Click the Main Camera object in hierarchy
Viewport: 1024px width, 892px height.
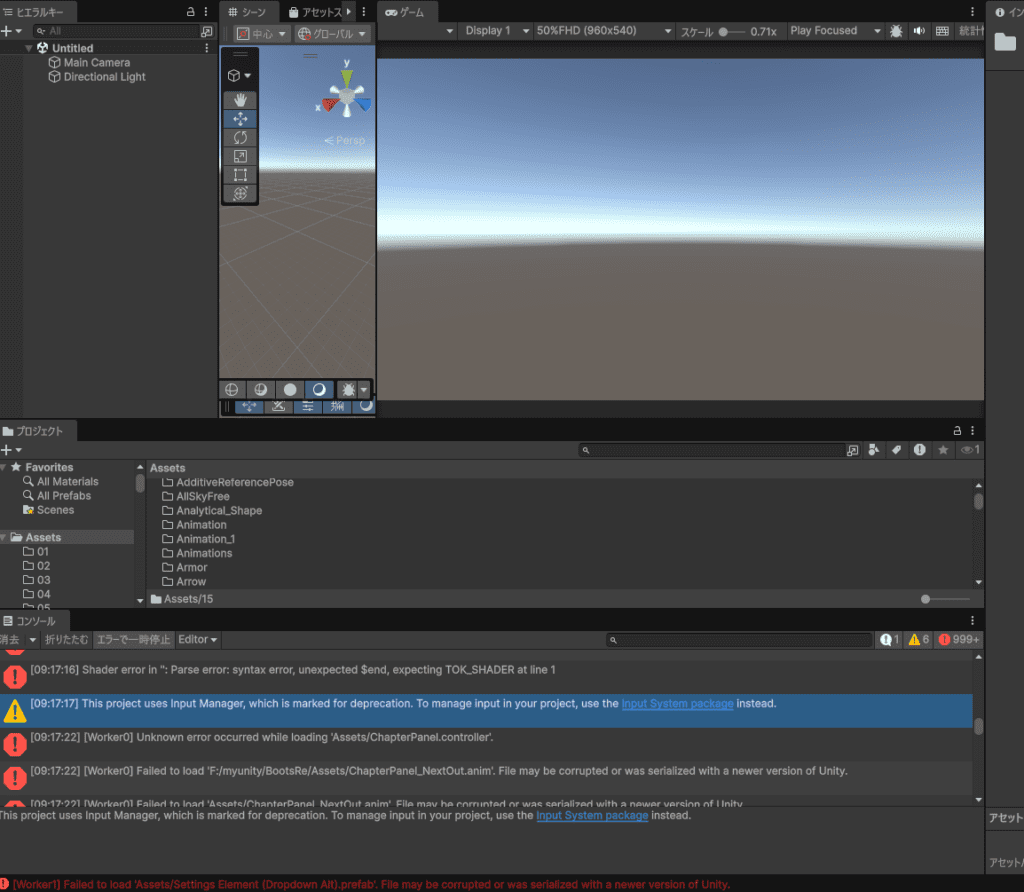click(x=96, y=62)
